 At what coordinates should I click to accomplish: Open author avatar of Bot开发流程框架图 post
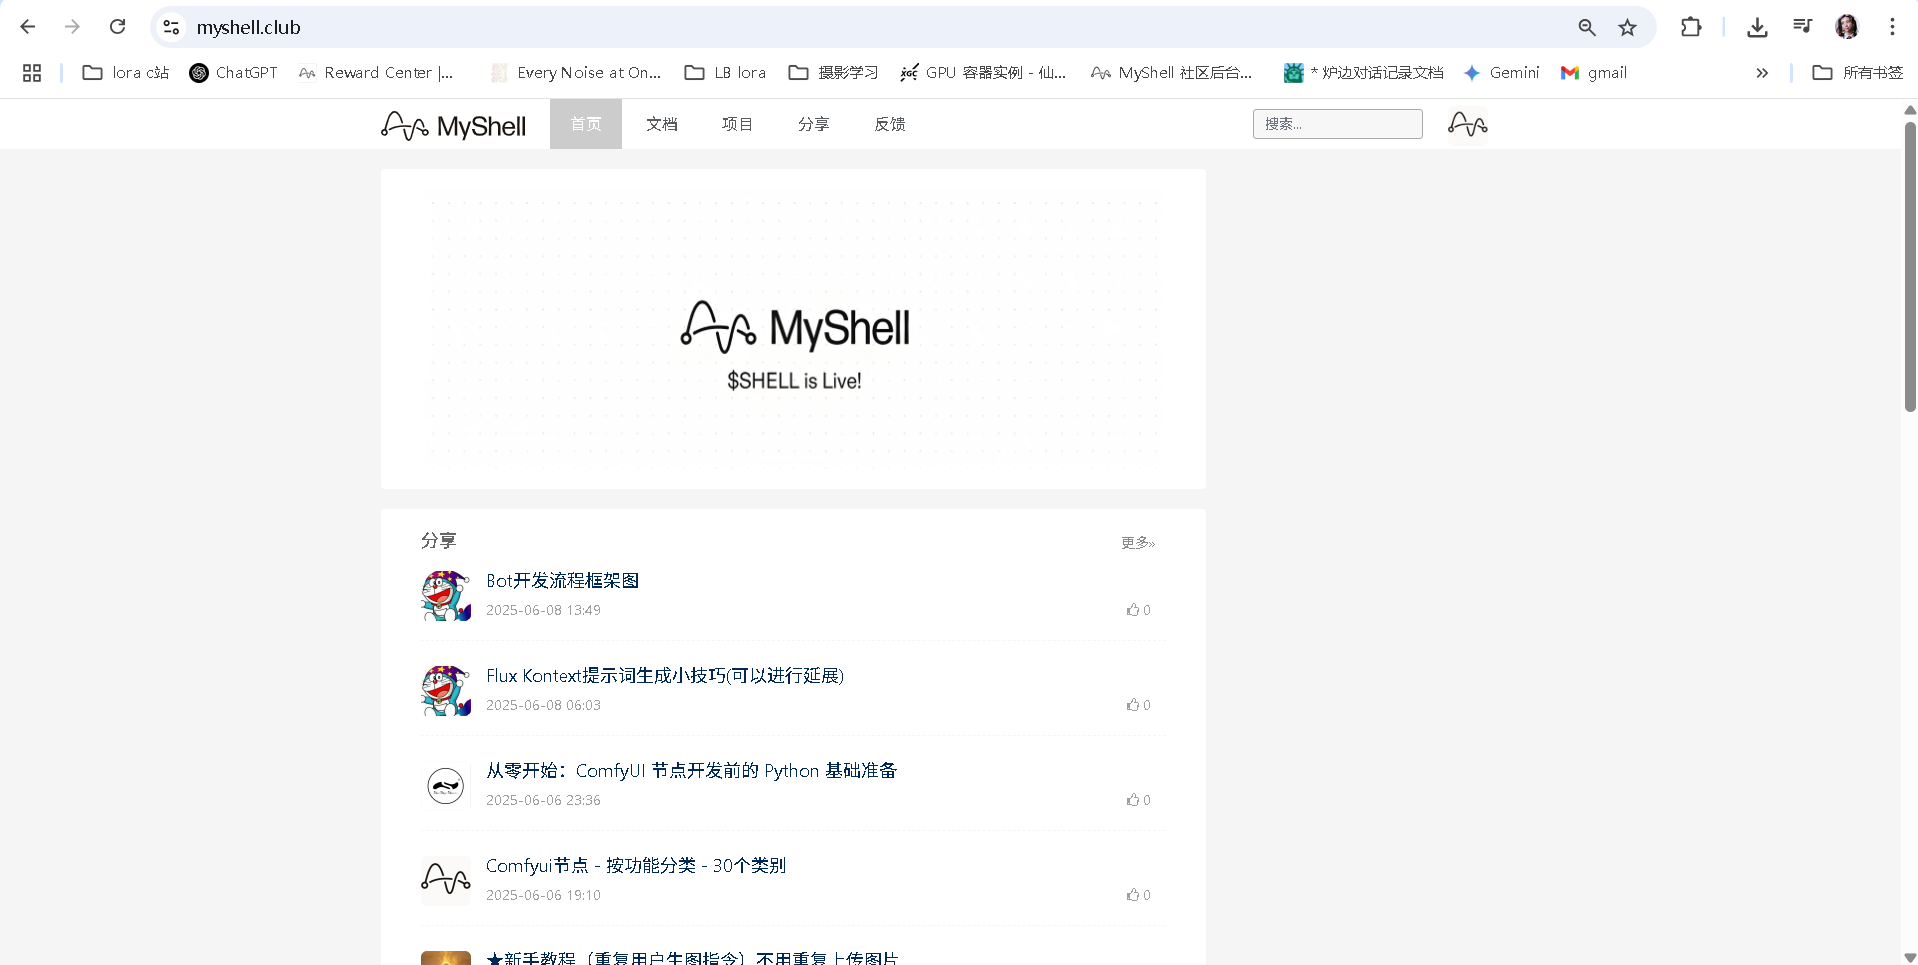tap(446, 596)
